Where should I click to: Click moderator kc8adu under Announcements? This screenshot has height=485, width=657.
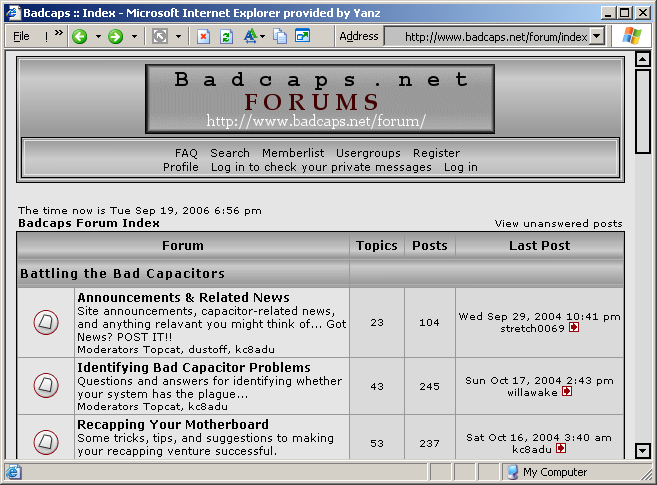coord(255,349)
